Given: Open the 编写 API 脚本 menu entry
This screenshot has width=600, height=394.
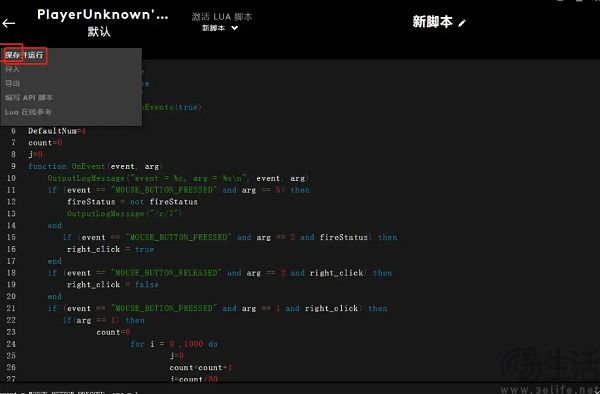Looking at the screenshot, I should point(29,98).
